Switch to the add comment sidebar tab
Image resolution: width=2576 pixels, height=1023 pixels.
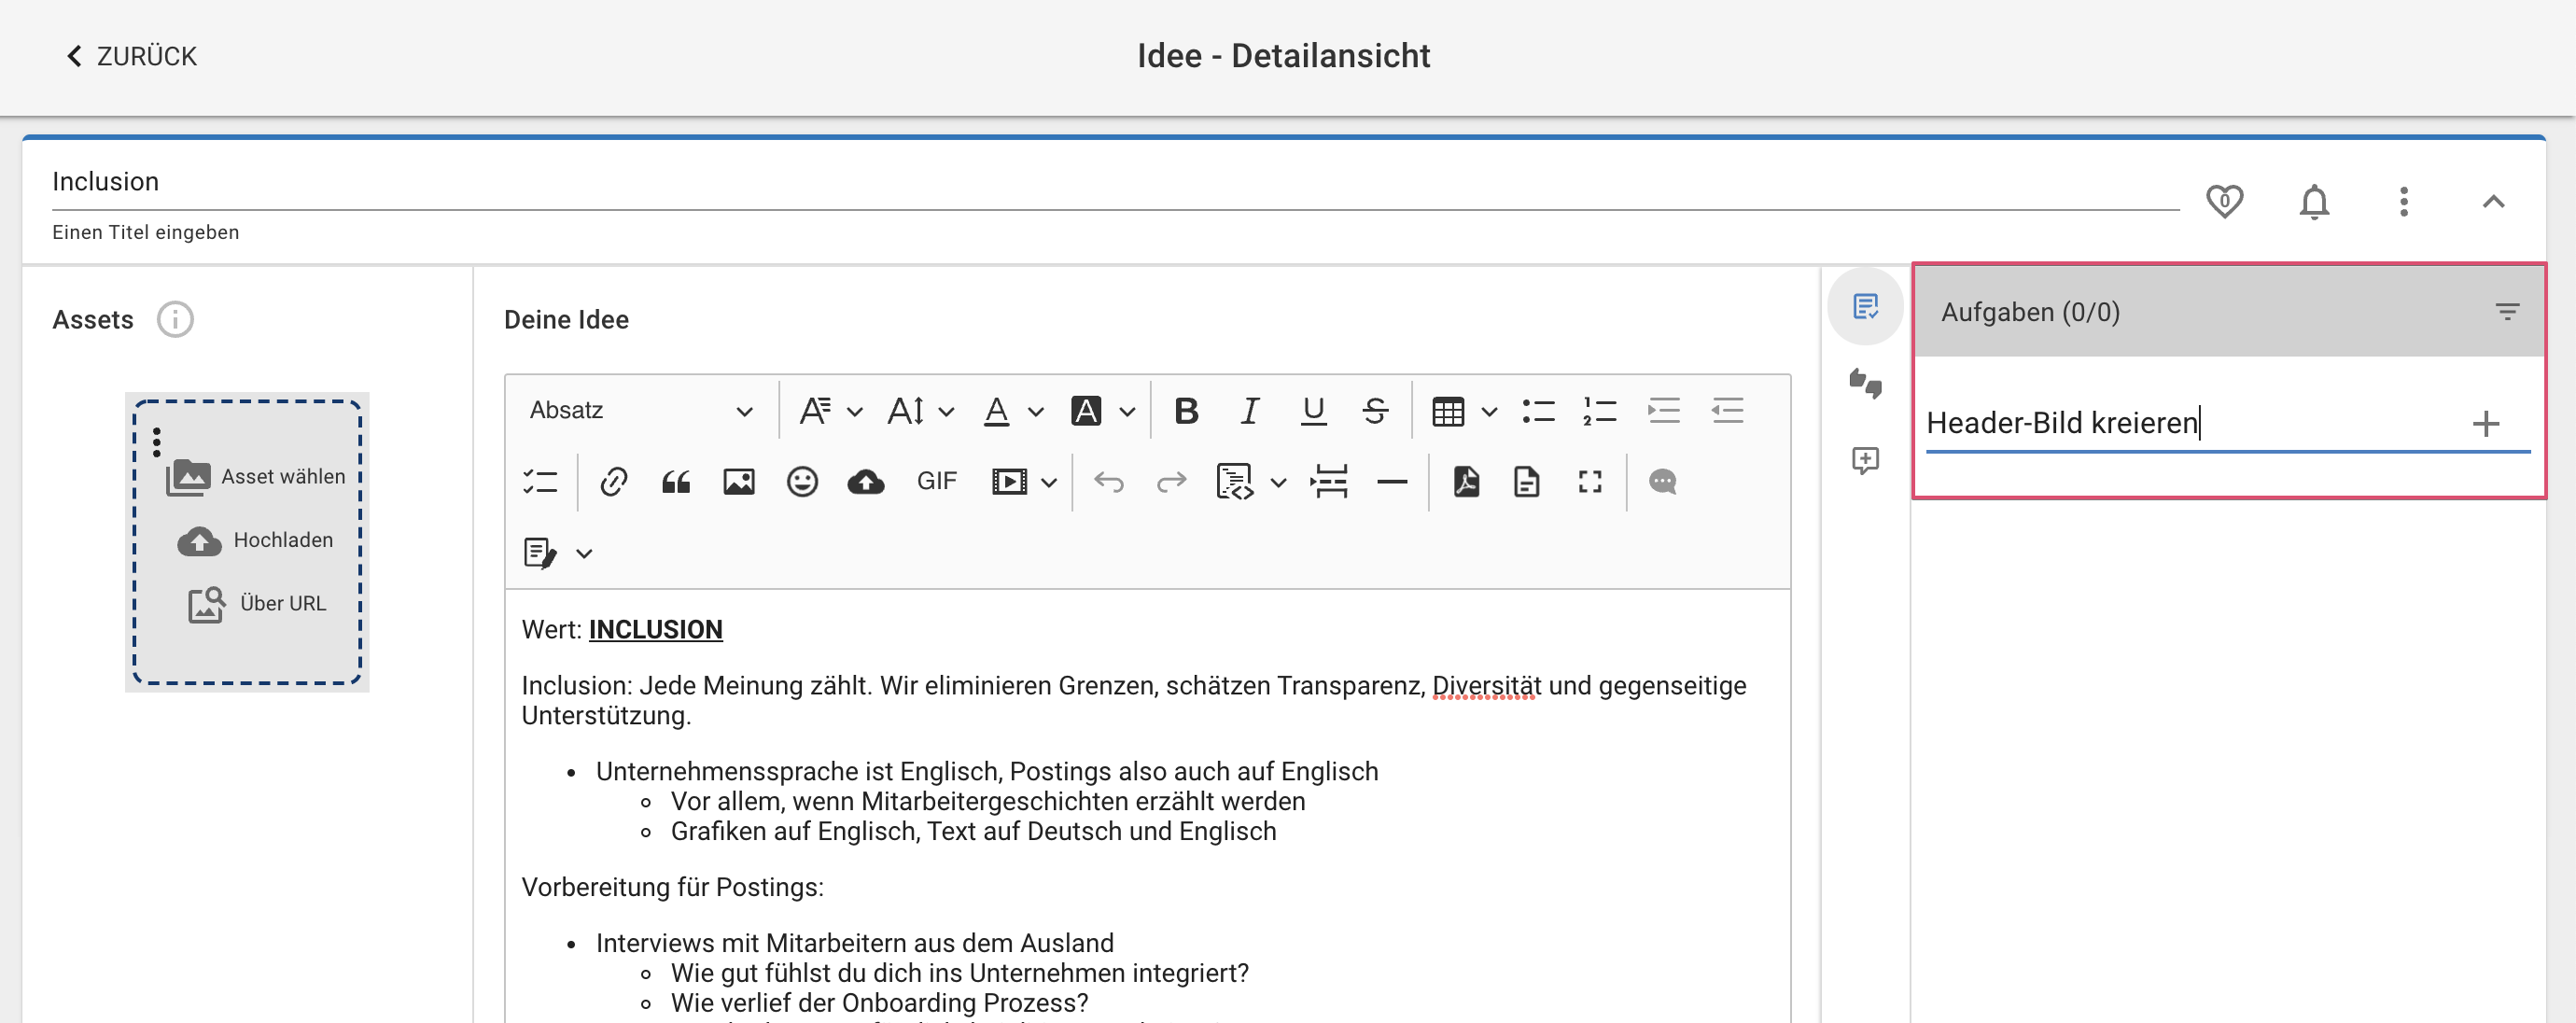pyautogui.click(x=1865, y=460)
